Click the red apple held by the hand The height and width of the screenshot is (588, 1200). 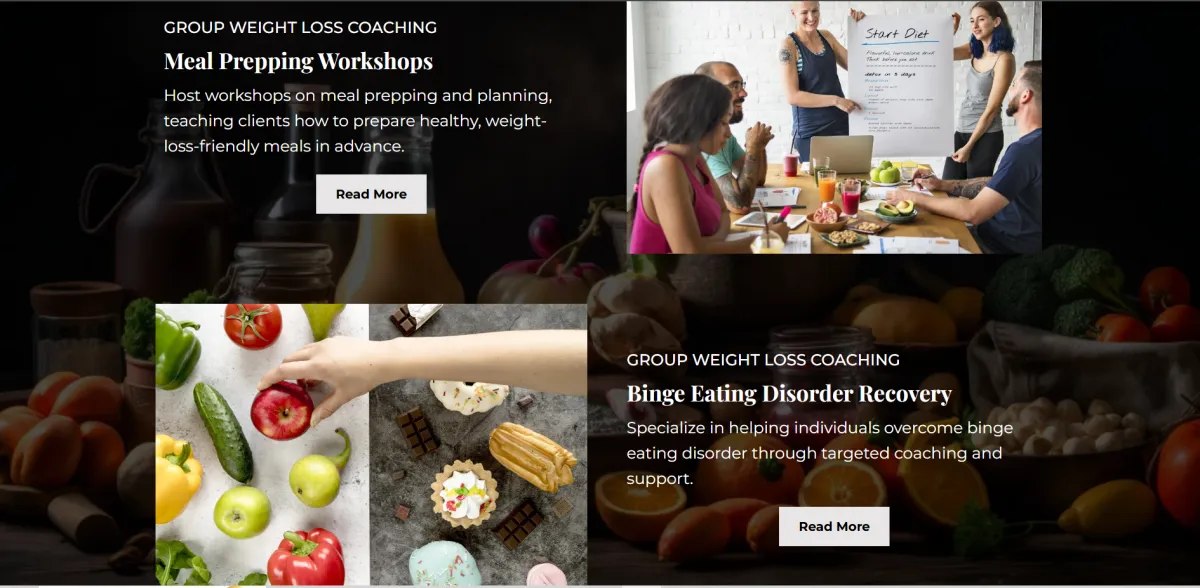pyautogui.click(x=282, y=410)
